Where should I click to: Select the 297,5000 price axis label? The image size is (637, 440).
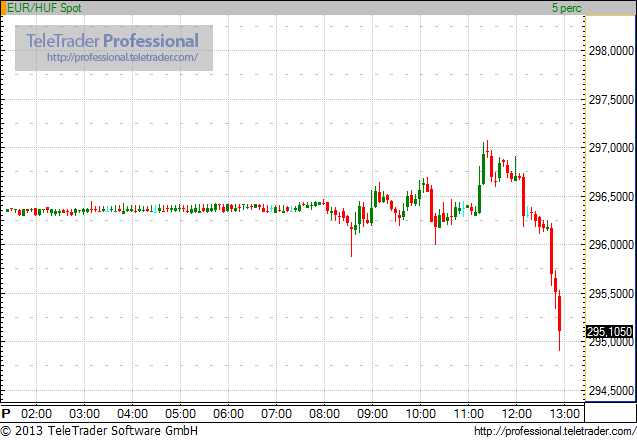click(x=611, y=100)
